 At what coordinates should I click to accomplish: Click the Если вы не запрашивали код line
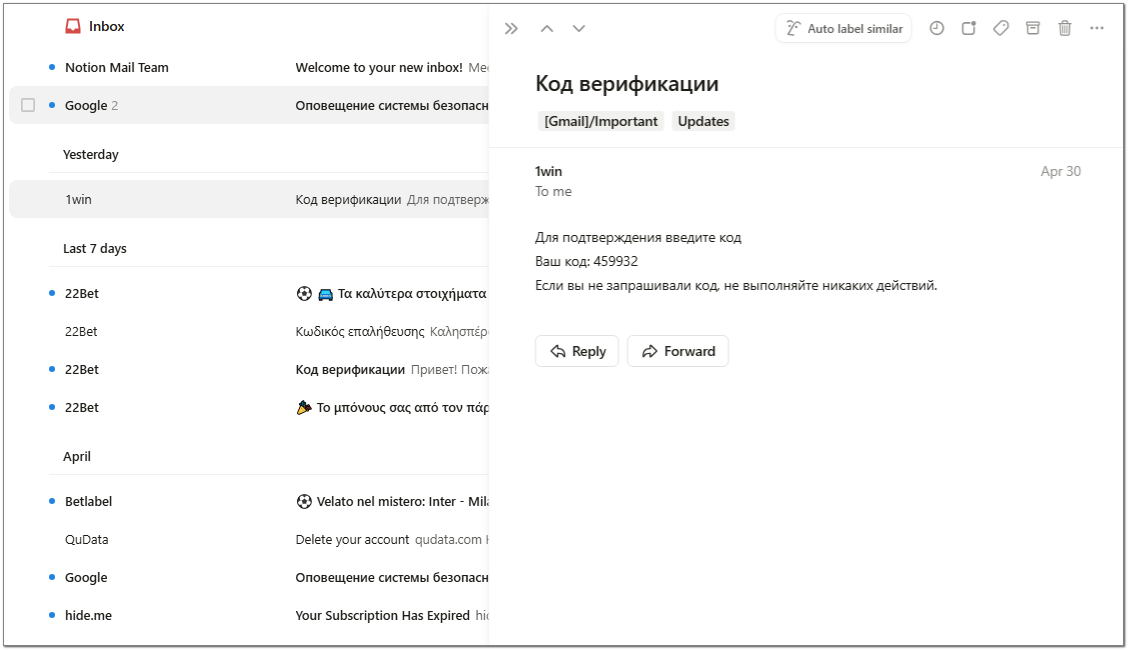tap(736, 285)
